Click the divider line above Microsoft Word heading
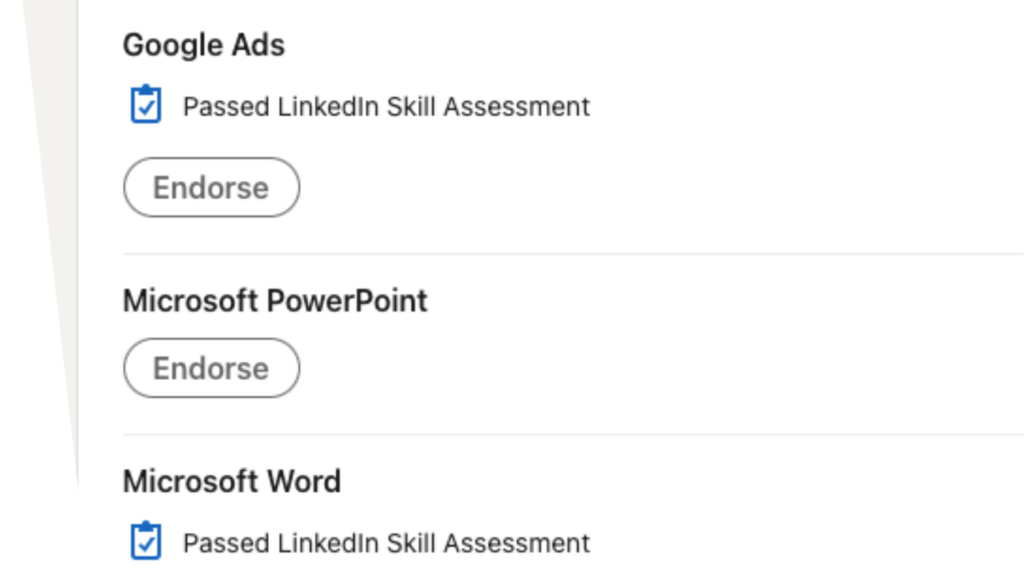The width and height of the screenshot is (1024, 576). point(573,434)
